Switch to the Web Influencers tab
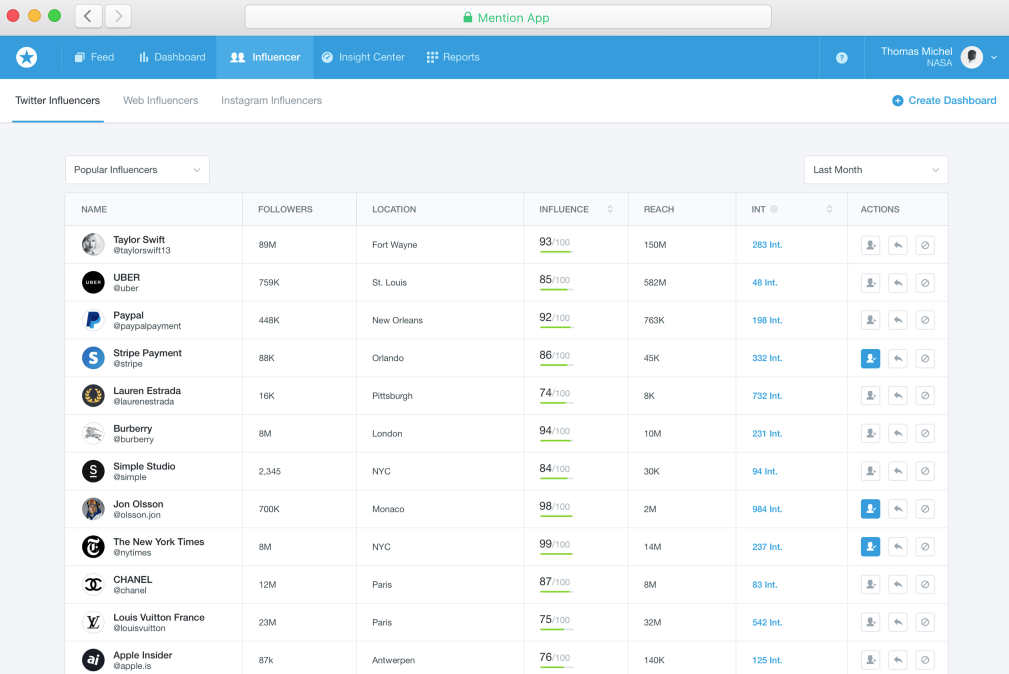Image resolution: width=1009 pixels, height=674 pixels. click(161, 100)
